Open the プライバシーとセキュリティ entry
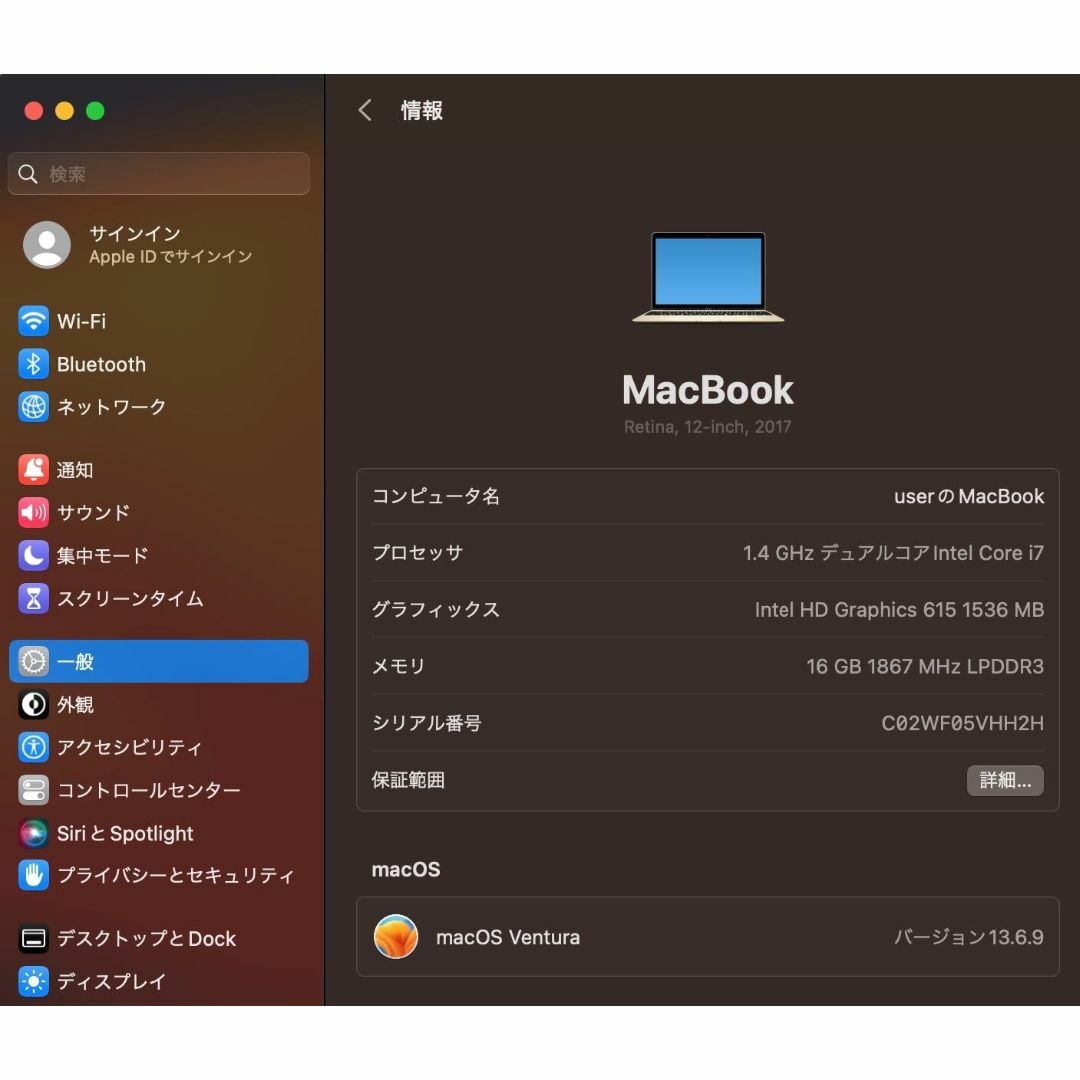Viewport: 1080px width, 1080px height. tap(159, 875)
